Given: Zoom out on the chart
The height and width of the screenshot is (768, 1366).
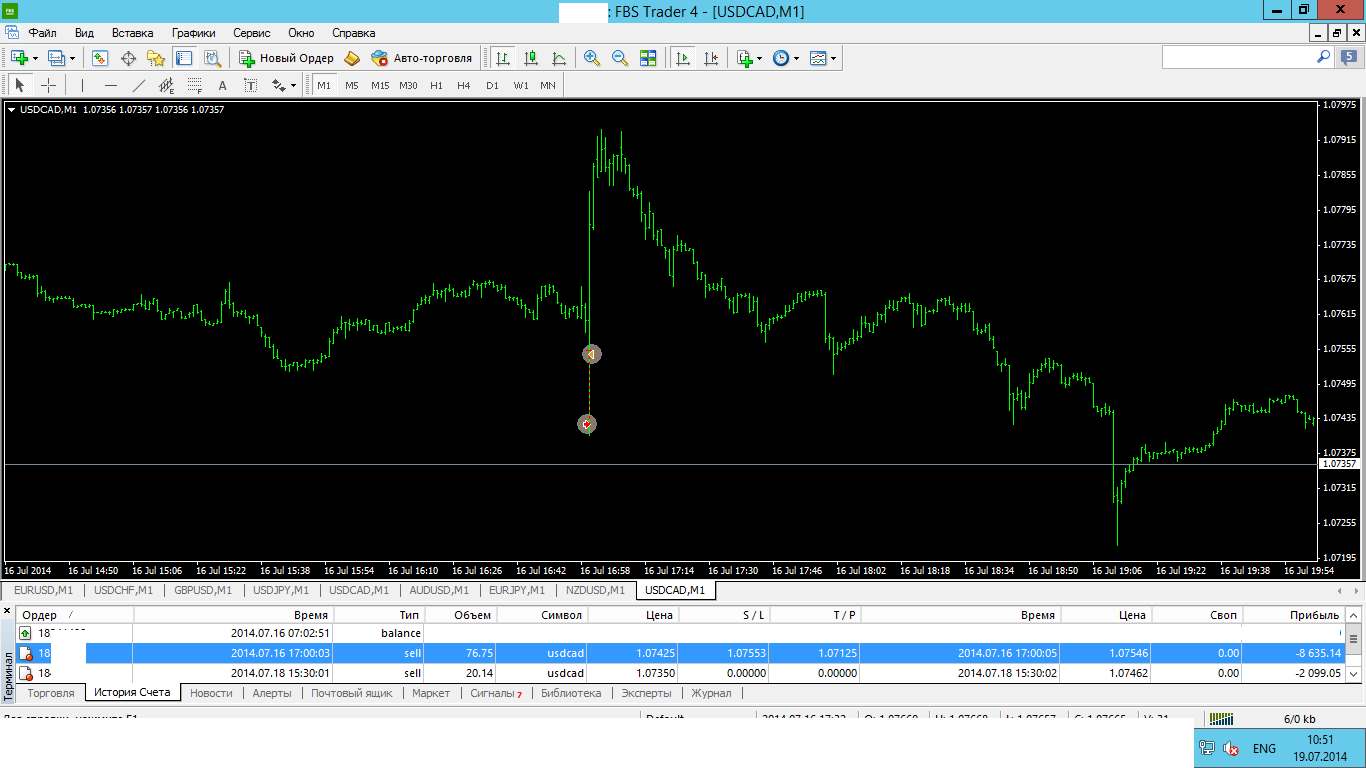Looking at the screenshot, I should [x=620, y=58].
